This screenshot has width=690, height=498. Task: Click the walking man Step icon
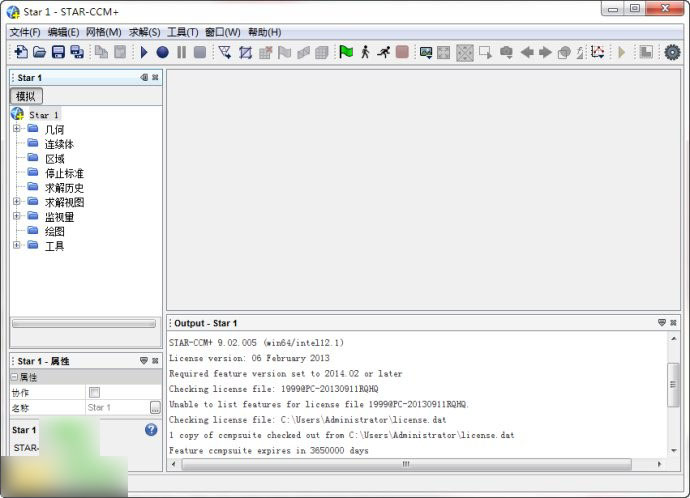click(x=365, y=52)
